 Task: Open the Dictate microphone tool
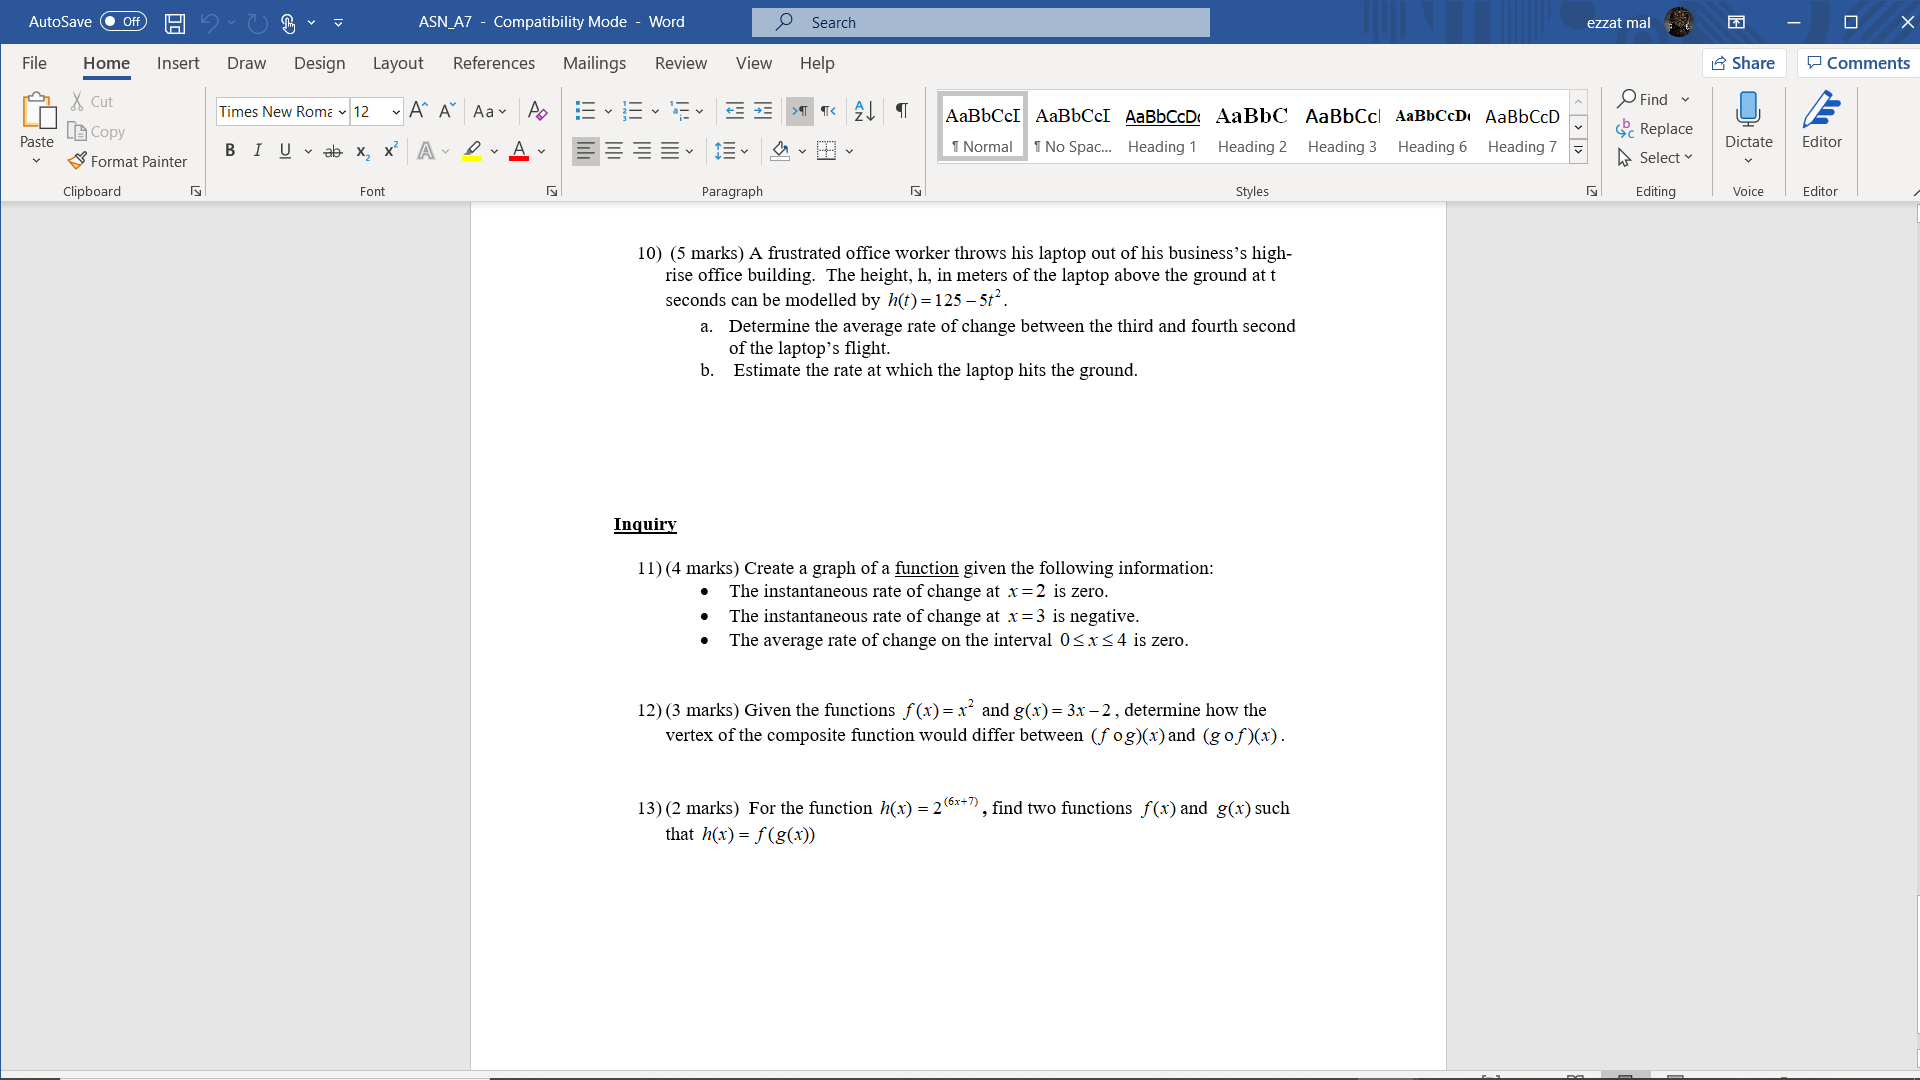(x=1748, y=112)
